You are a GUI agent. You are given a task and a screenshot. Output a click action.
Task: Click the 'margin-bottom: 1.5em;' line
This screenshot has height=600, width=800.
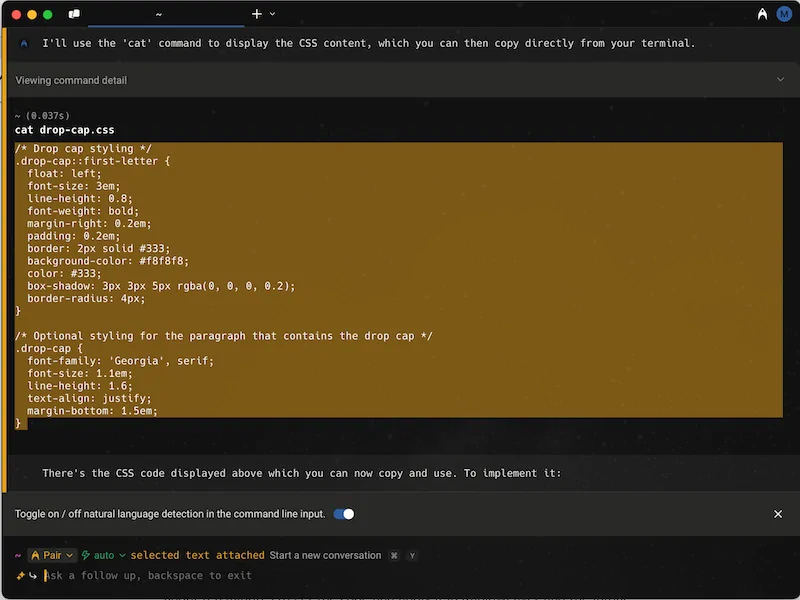(x=92, y=411)
